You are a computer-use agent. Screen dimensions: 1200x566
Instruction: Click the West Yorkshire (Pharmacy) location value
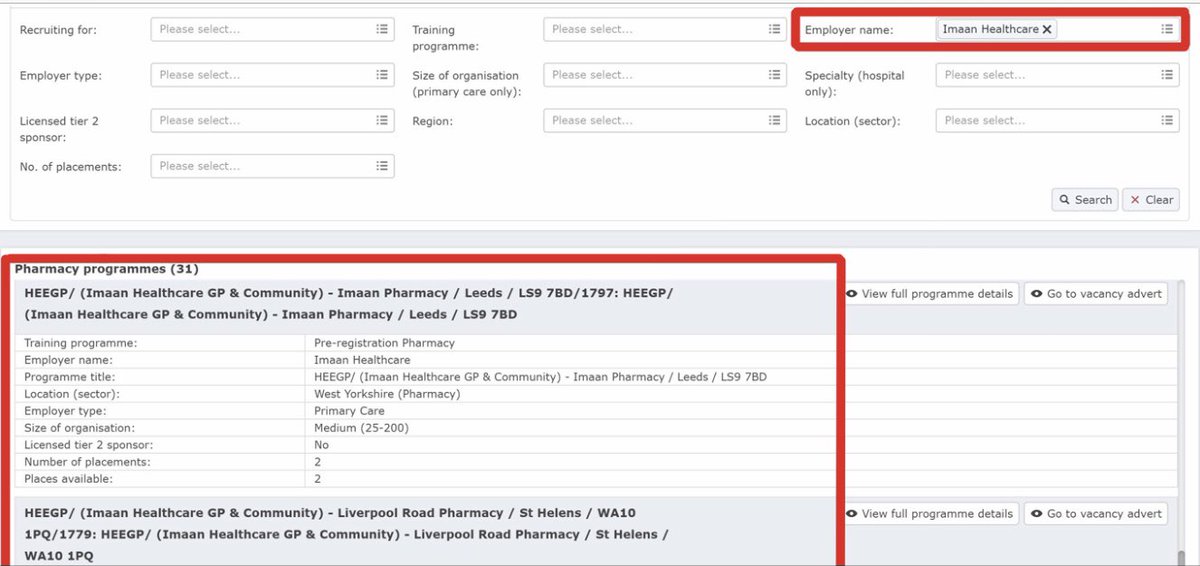[x=387, y=394]
